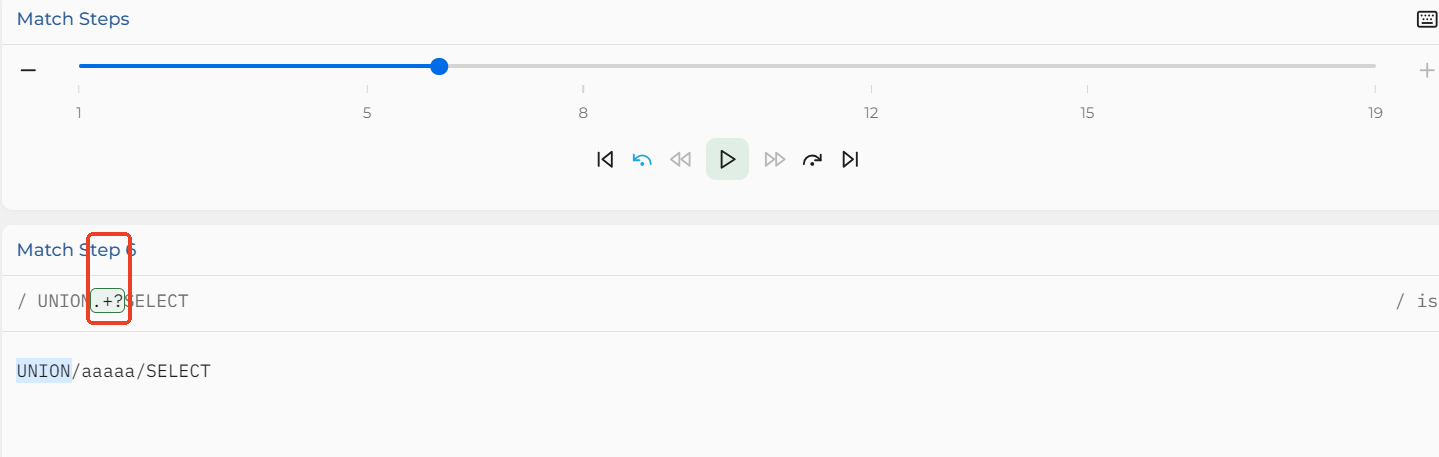Step forward one match step
Image resolution: width=1439 pixels, height=457 pixels.
[x=812, y=159]
